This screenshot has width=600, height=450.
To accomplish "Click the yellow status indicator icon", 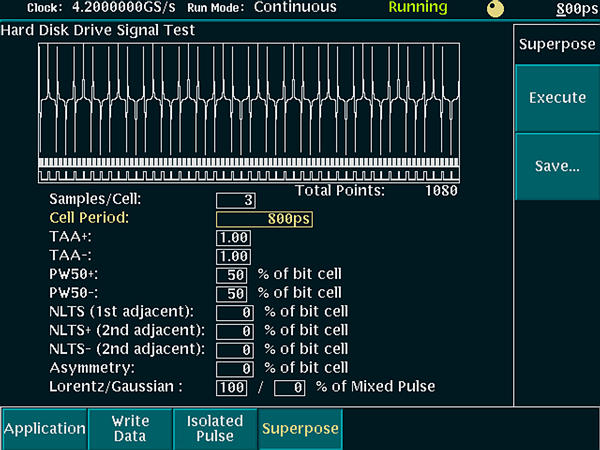I will (x=495, y=8).
